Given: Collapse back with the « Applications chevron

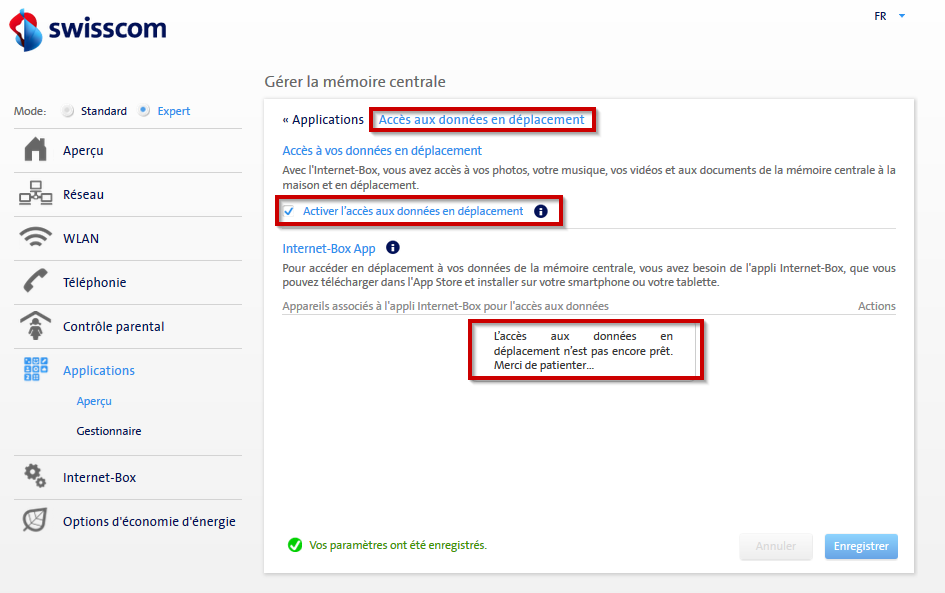Looking at the screenshot, I should pyautogui.click(x=322, y=118).
